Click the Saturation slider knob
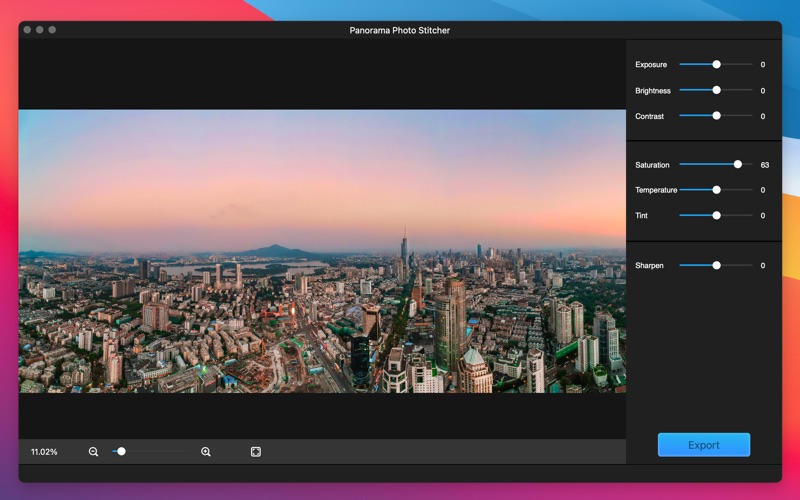 click(x=738, y=164)
